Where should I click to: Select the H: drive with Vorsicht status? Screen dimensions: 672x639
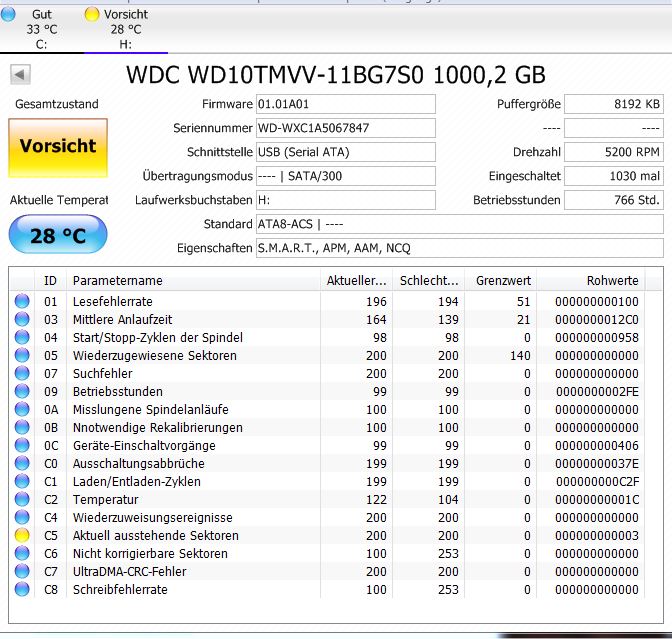(x=126, y=29)
